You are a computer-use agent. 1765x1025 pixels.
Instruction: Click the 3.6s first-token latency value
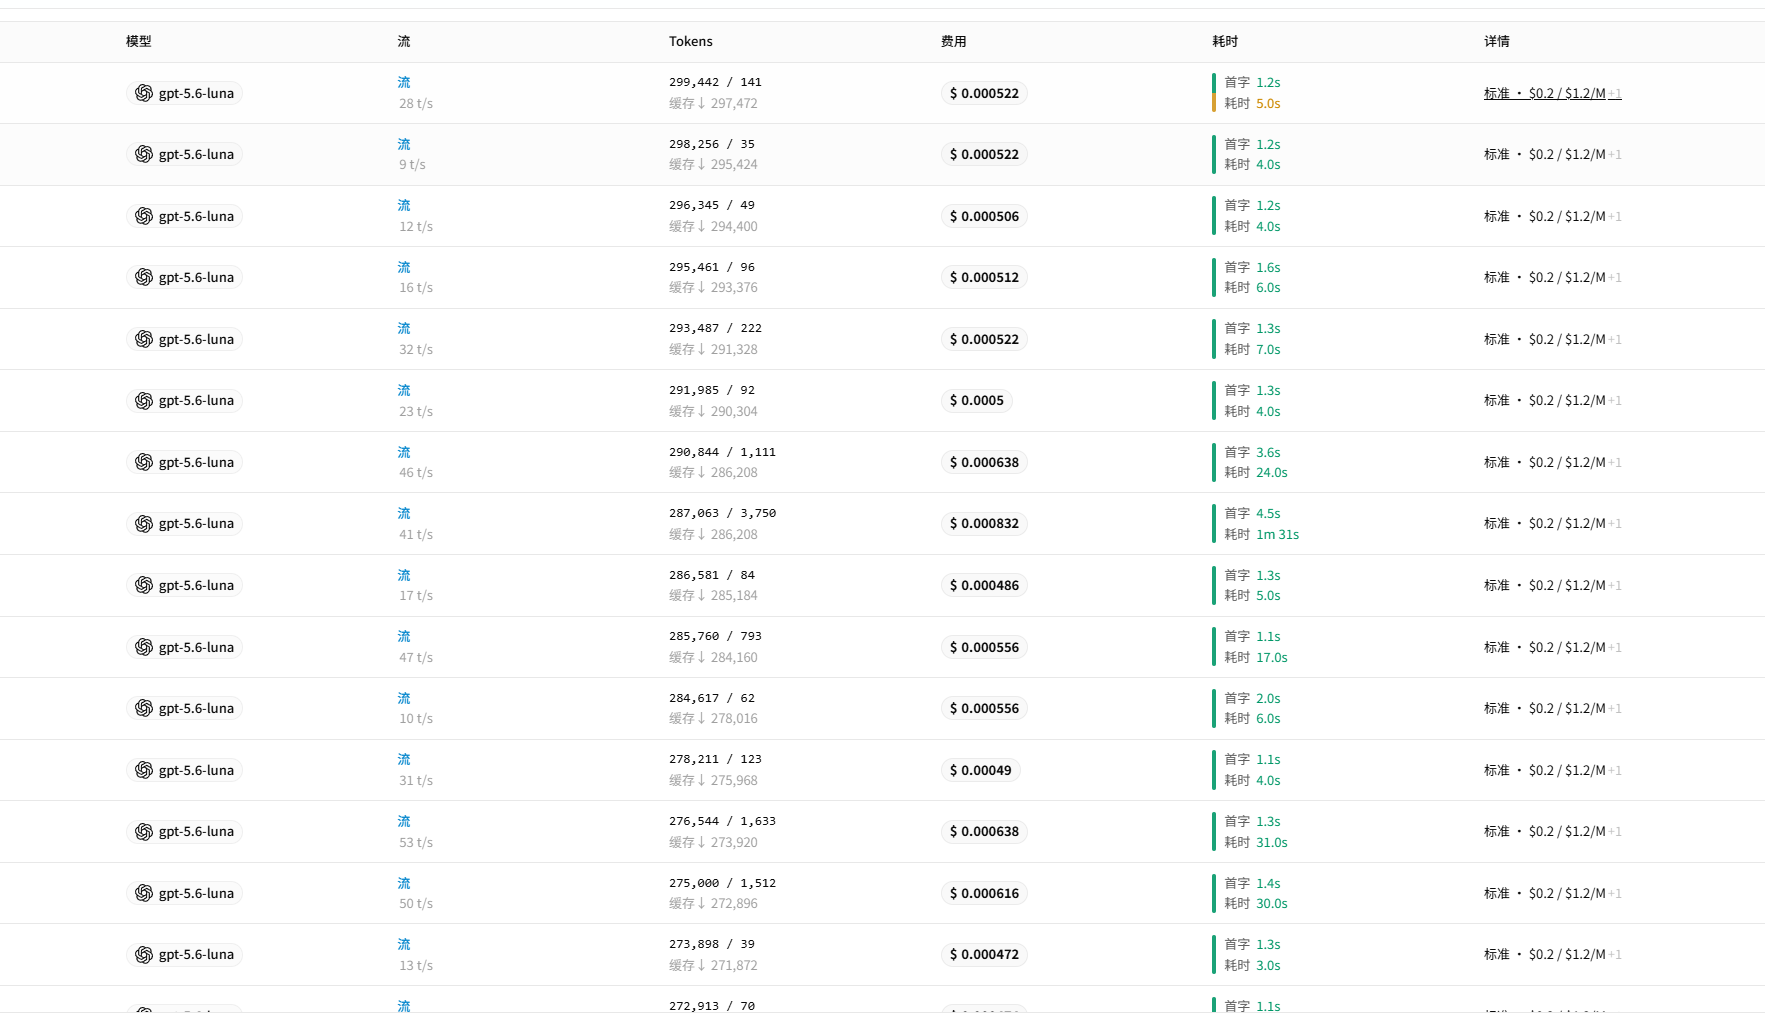click(x=1268, y=452)
